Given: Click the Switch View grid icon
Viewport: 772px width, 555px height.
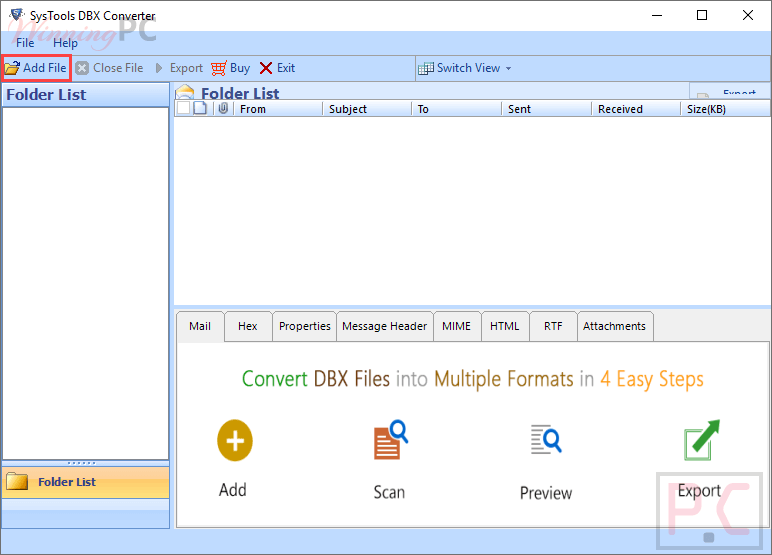Looking at the screenshot, I should [425, 68].
